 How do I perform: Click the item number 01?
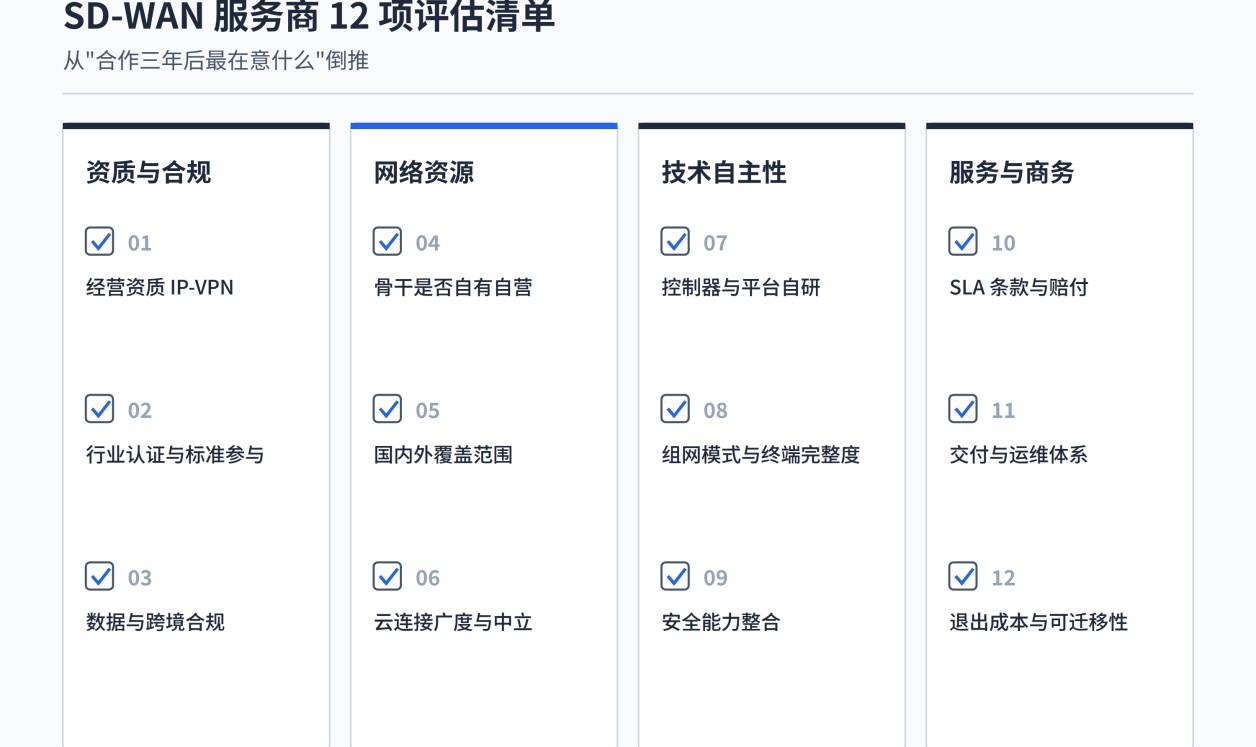[x=140, y=242]
